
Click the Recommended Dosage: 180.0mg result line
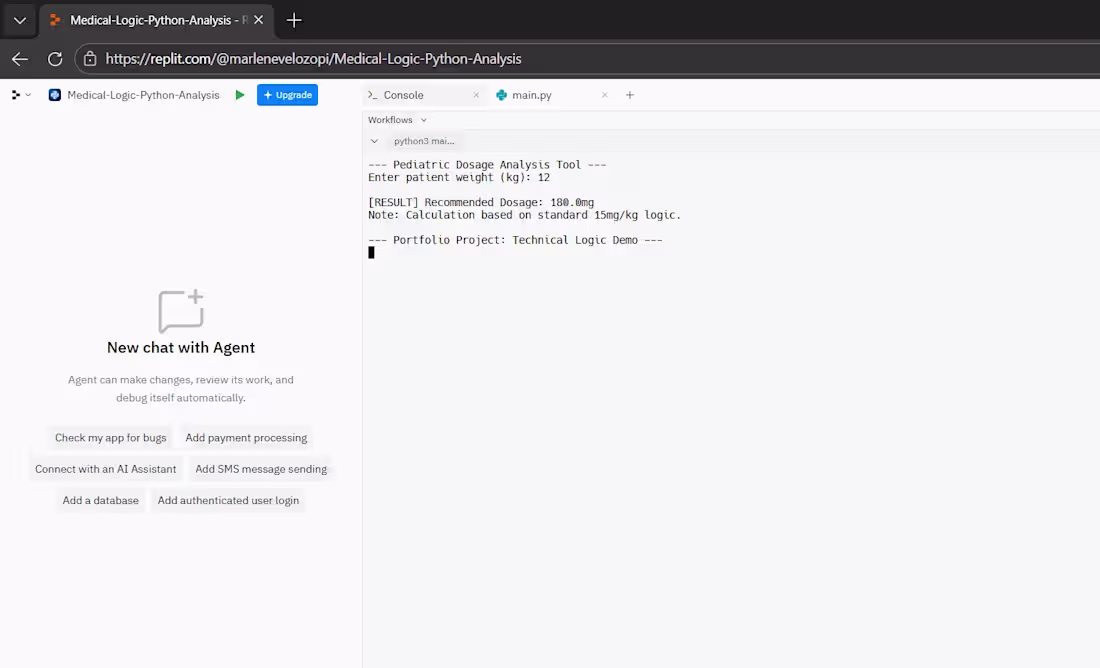click(481, 203)
